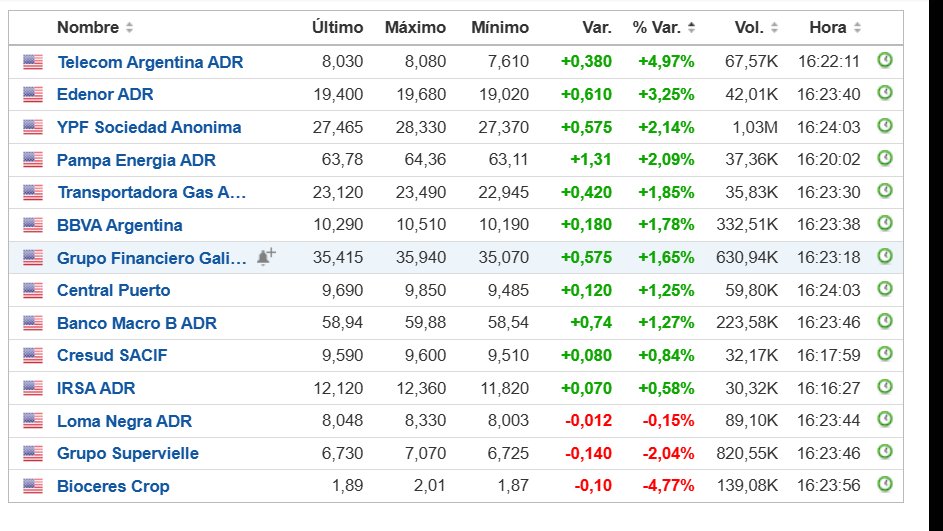
Task: Click US flag icon beside Pampa Energia ADR
Action: 33,160
